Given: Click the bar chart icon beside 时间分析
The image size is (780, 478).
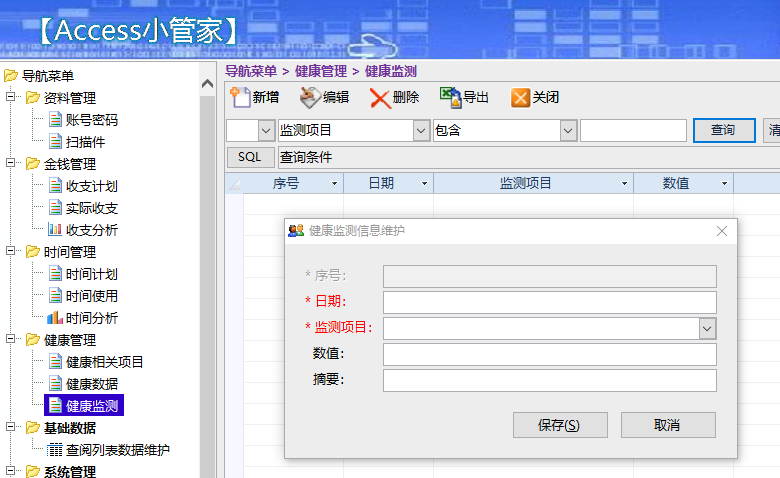Looking at the screenshot, I should (x=55, y=318).
